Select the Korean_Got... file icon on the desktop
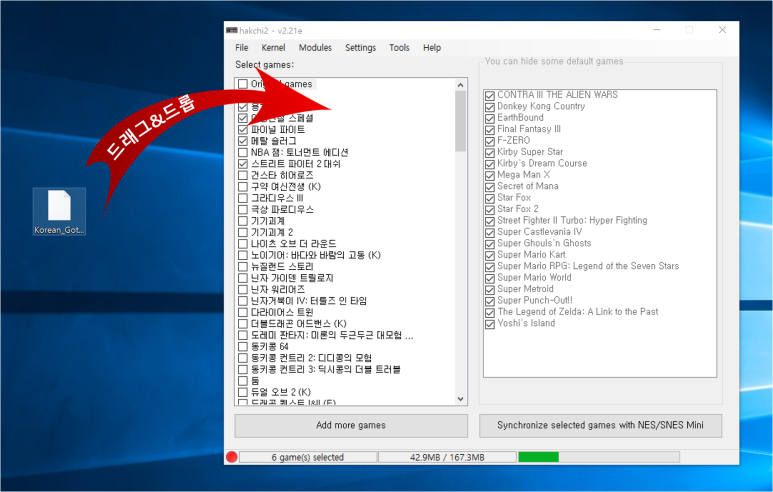Screen dimensions: 773x492 point(59,211)
